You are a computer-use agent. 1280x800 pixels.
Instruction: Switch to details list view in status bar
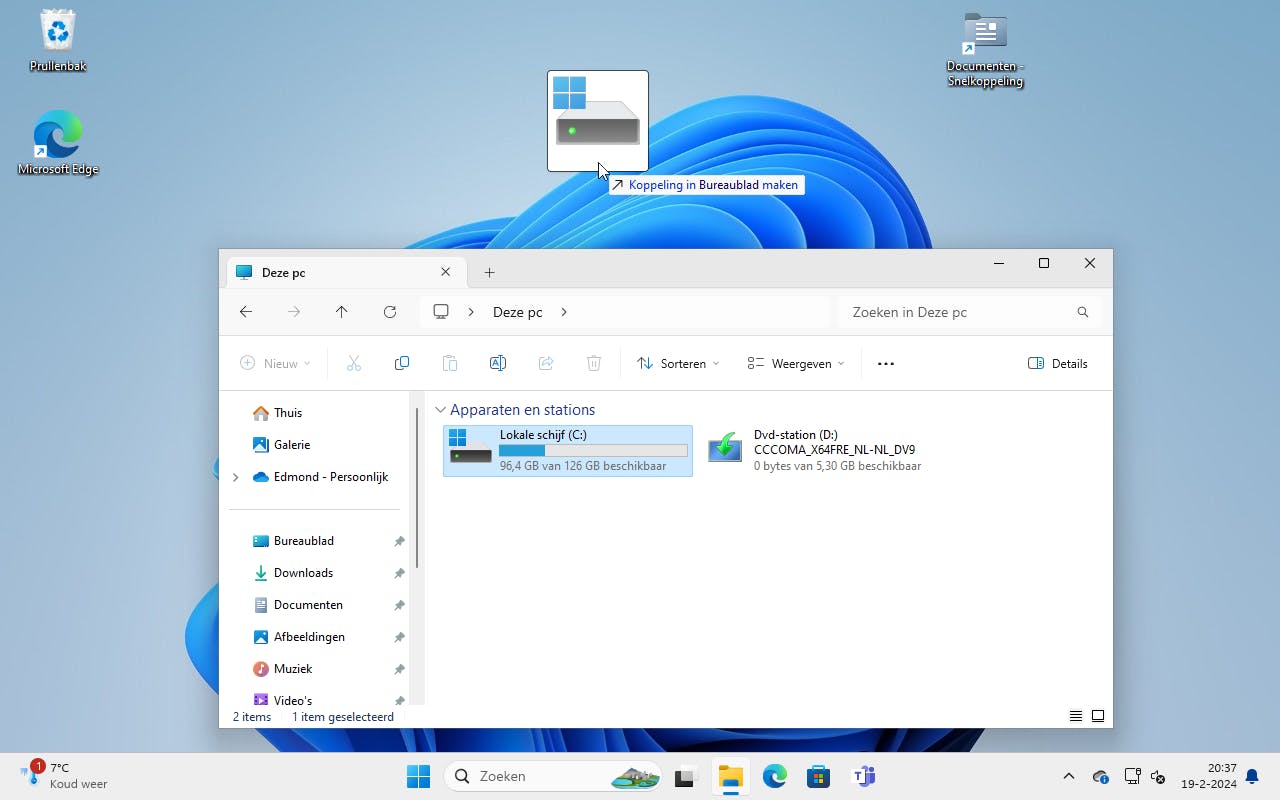[x=1076, y=716]
